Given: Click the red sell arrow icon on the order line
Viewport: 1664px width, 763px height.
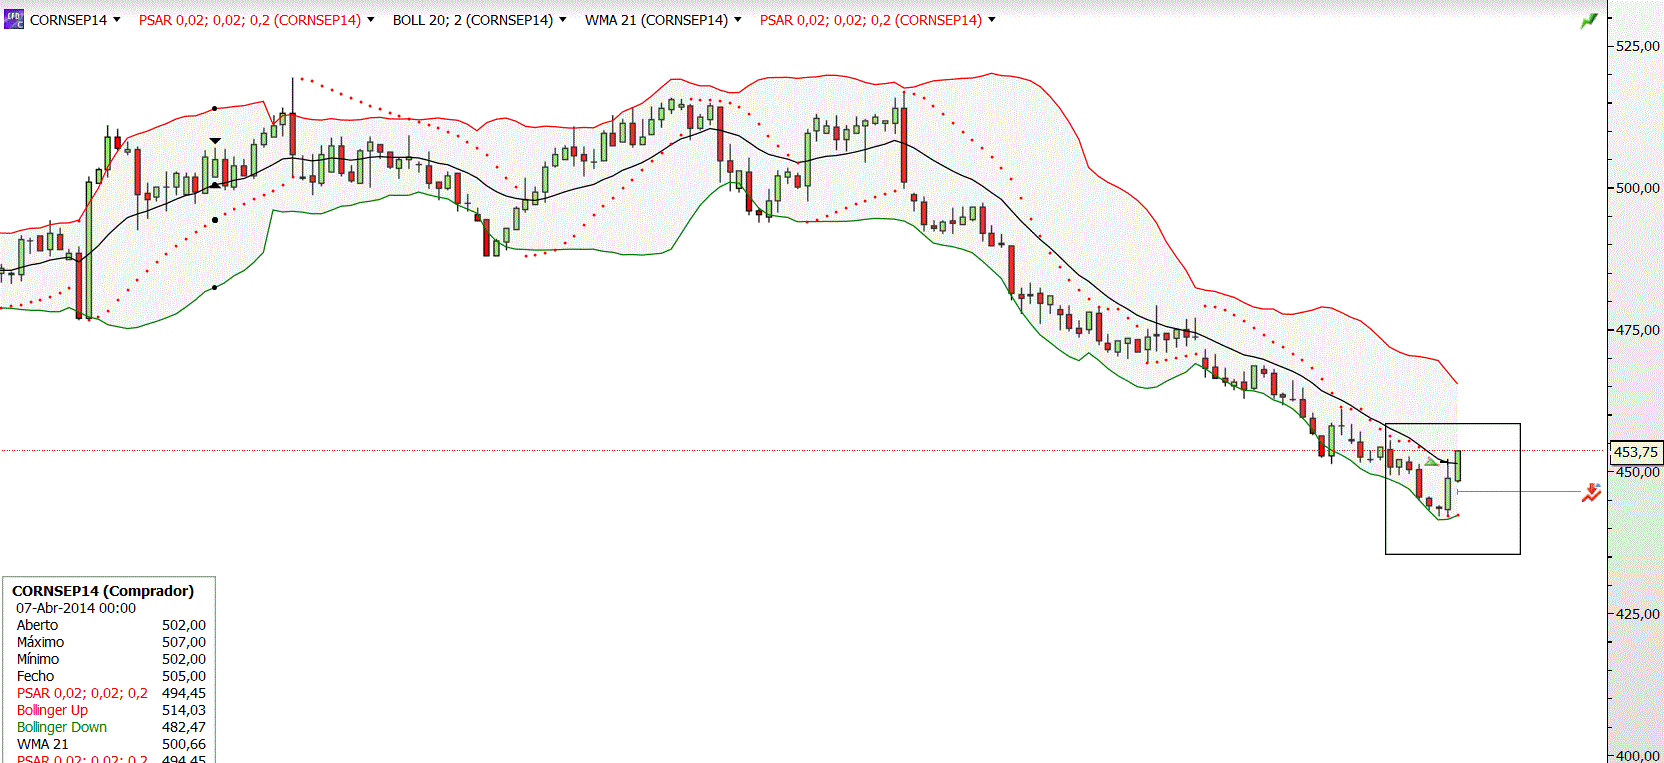Looking at the screenshot, I should point(1591,492).
